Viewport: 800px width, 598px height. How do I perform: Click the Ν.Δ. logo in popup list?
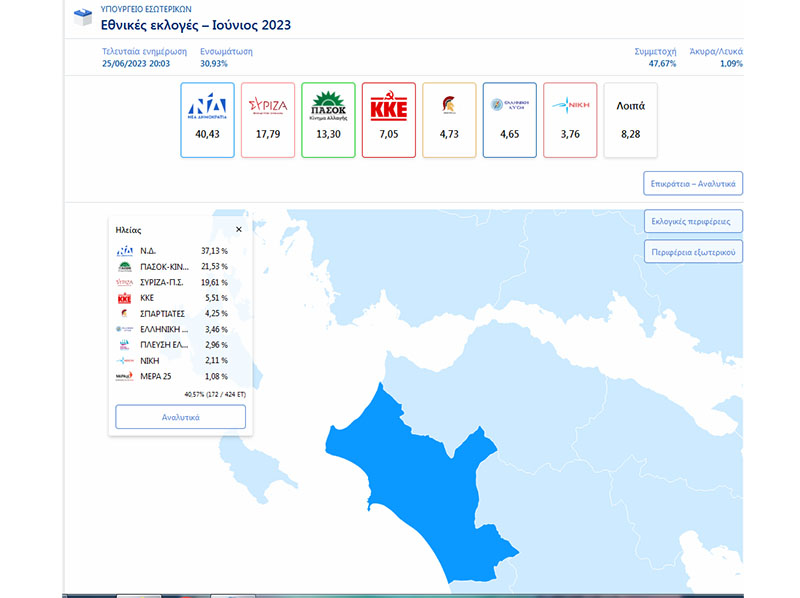tap(125, 251)
